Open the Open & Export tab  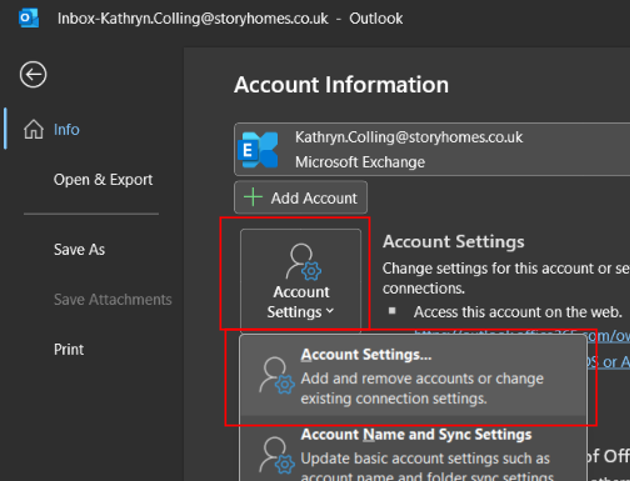(x=103, y=180)
